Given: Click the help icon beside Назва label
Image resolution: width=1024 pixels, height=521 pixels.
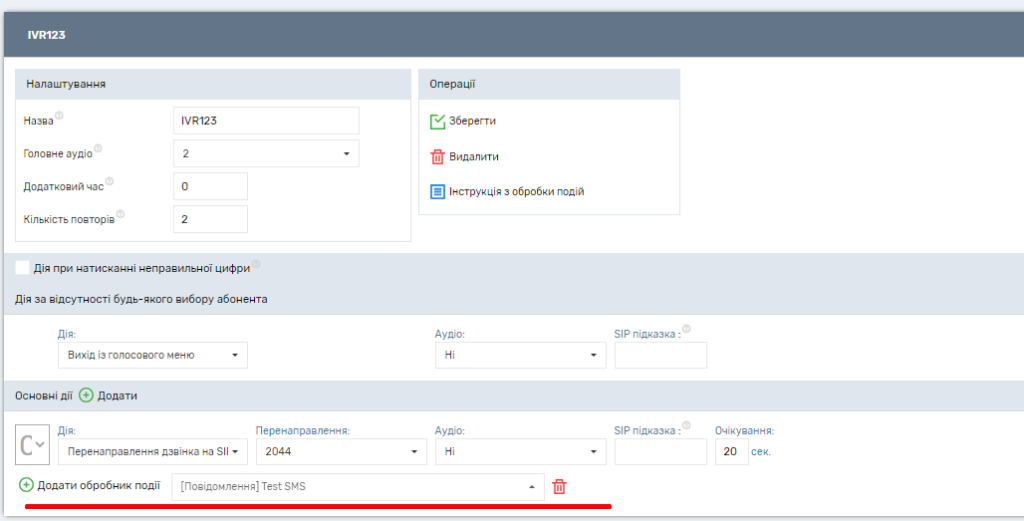Looking at the screenshot, I should 59,116.
